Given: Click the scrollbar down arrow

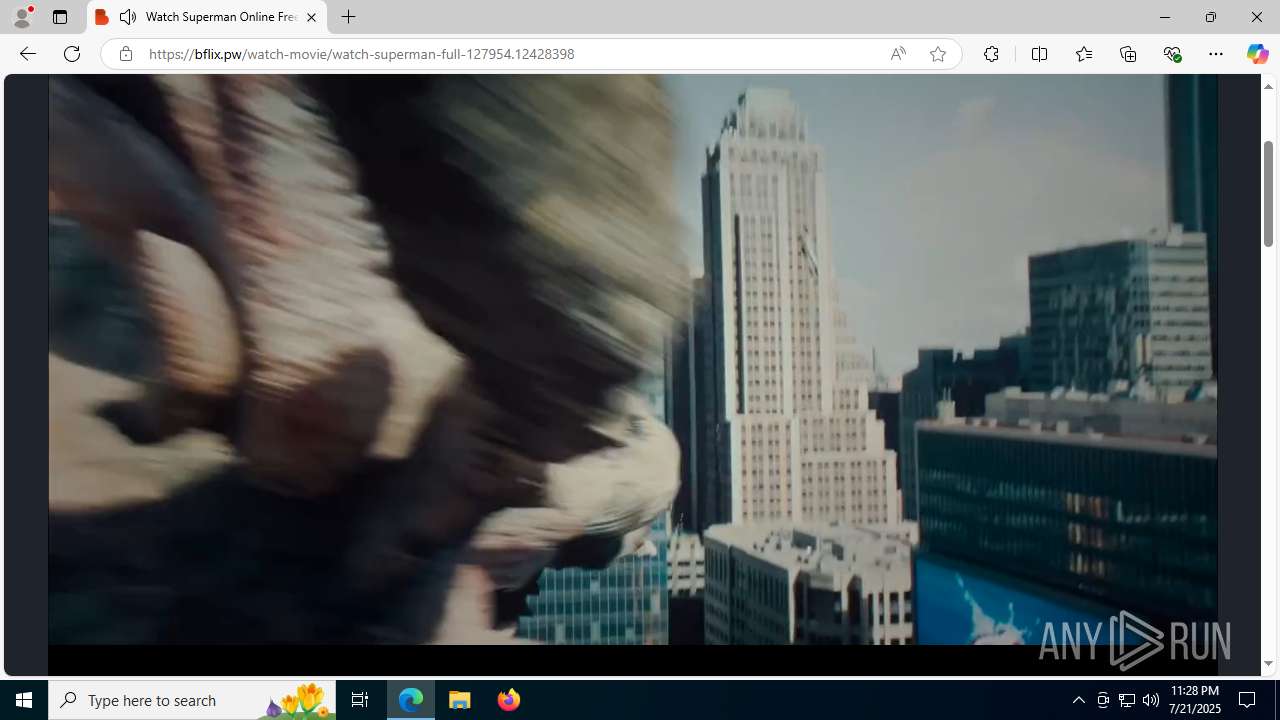Looking at the screenshot, I should coord(1268,664).
